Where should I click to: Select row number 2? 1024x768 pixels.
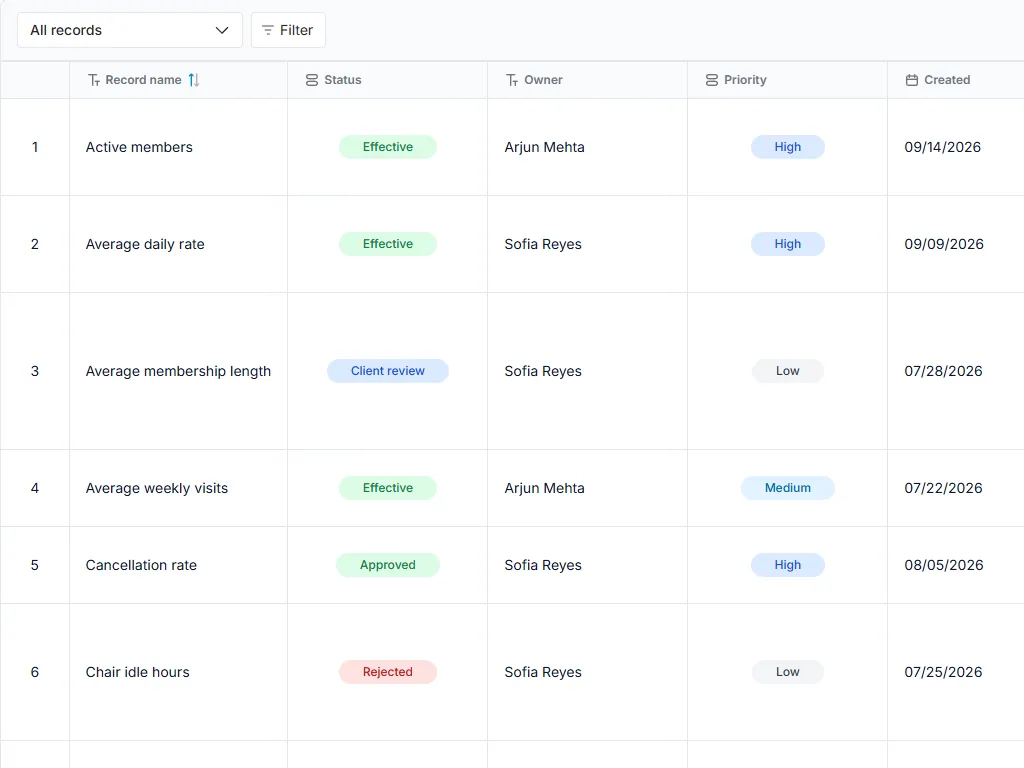[35, 244]
